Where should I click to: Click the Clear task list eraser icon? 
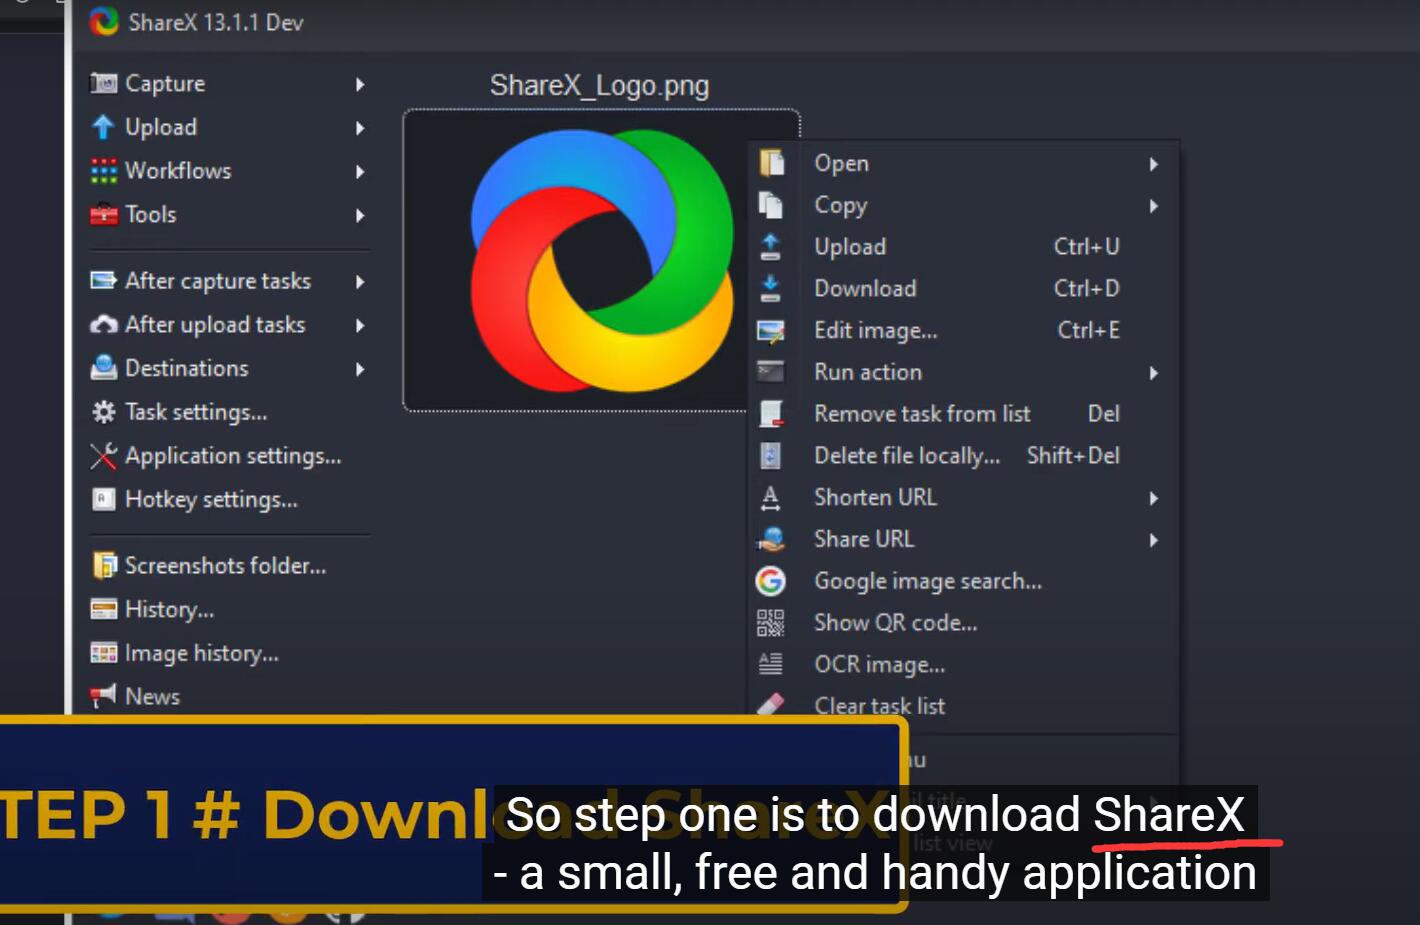tap(770, 705)
